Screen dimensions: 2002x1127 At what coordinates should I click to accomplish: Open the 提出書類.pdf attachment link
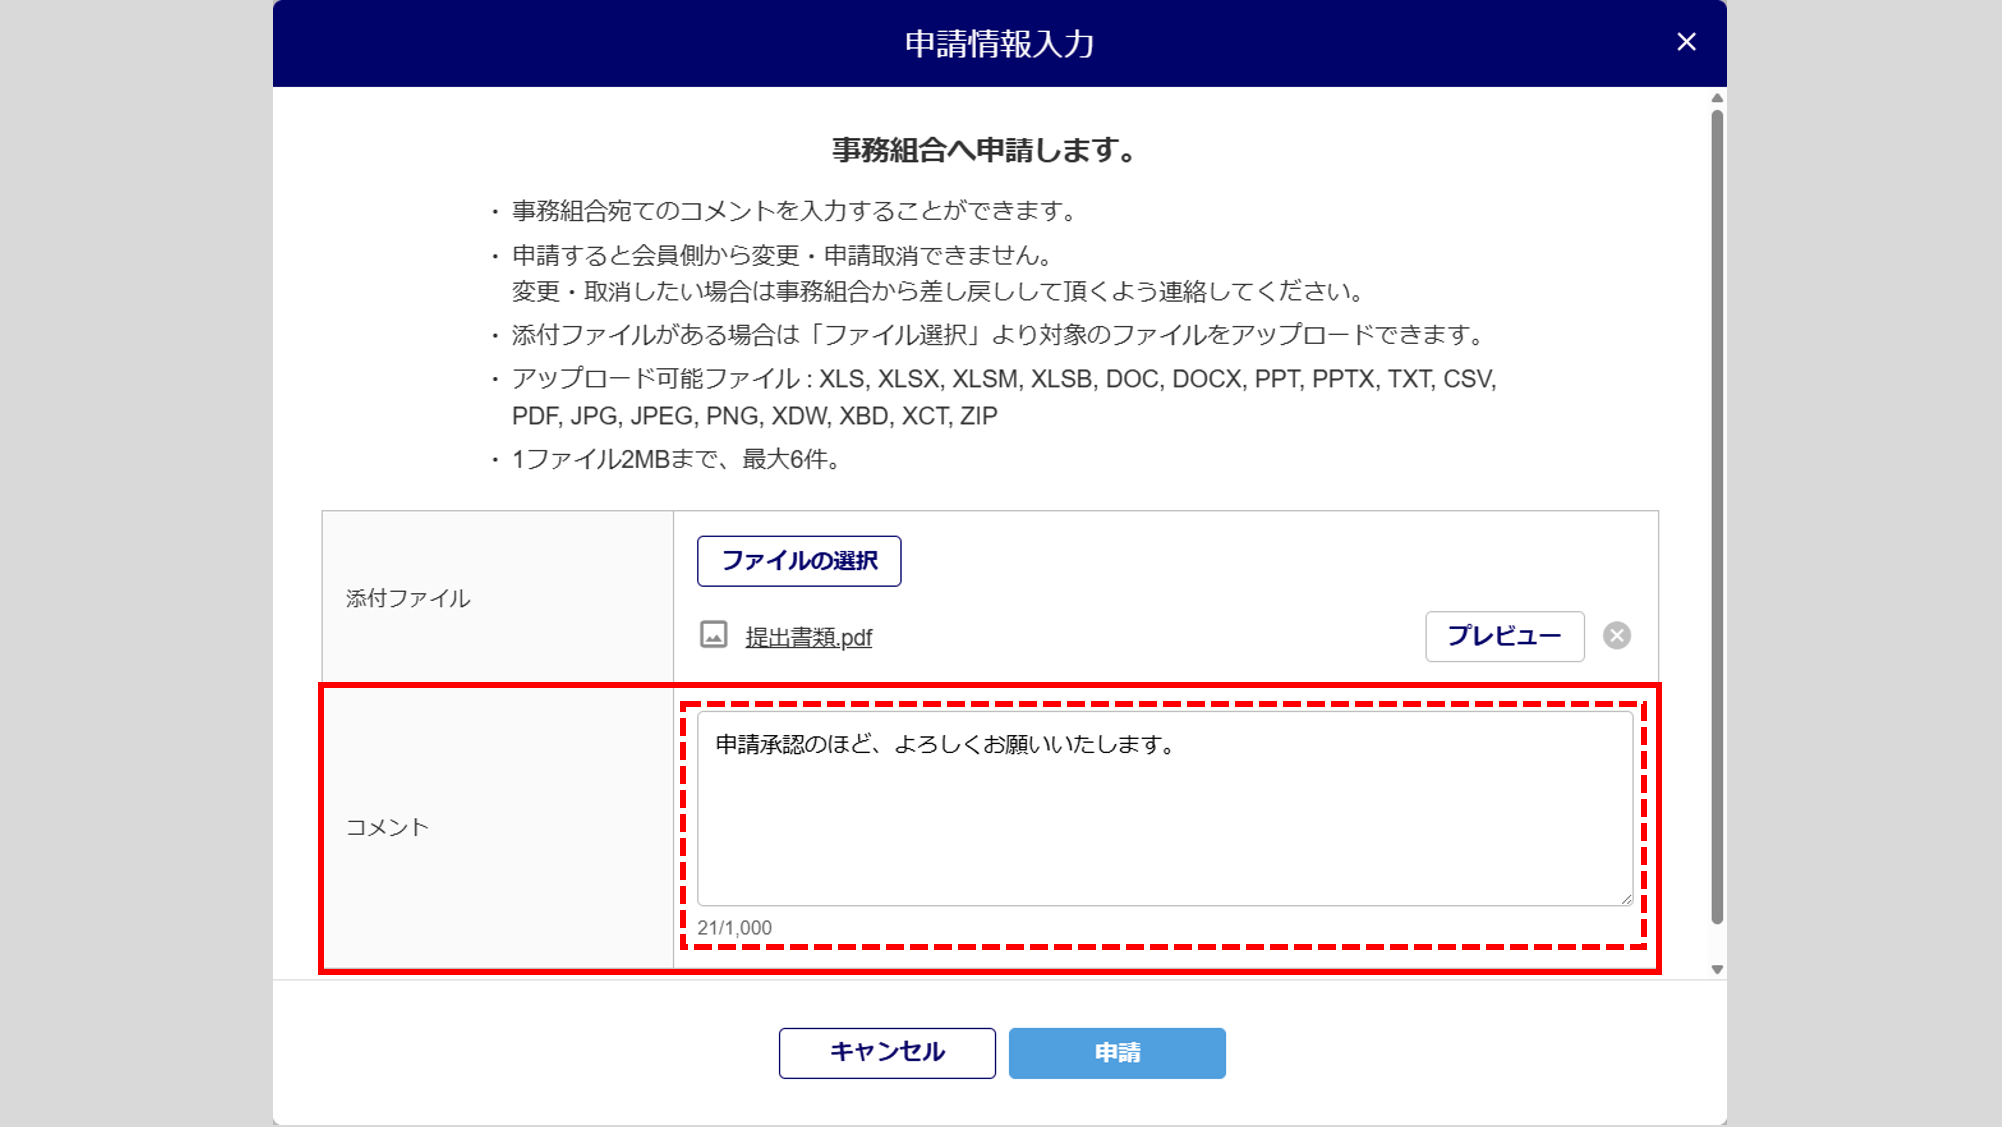tap(808, 638)
